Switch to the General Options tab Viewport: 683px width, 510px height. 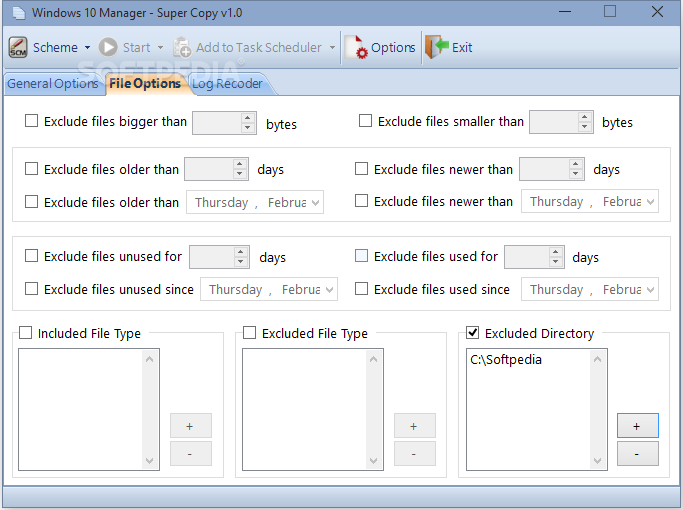tap(53, 83)
